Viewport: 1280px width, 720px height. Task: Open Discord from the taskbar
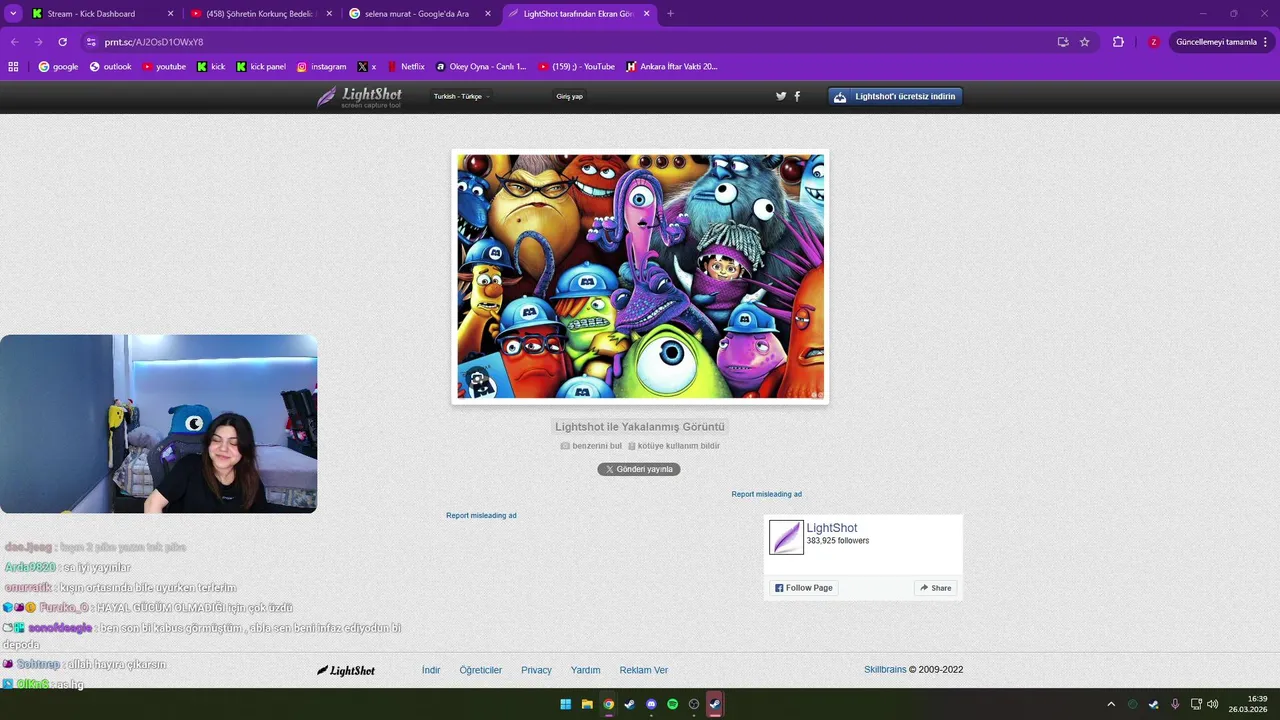tap(651, 704)
